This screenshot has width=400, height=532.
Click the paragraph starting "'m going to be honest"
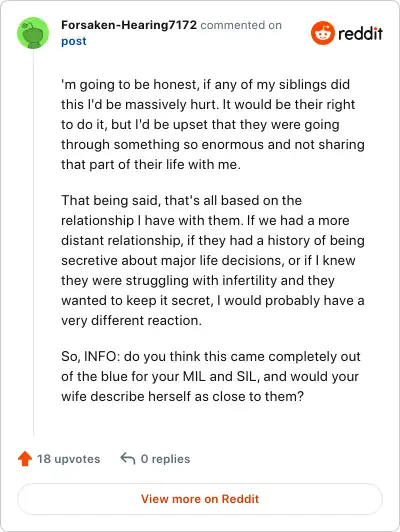213,125
